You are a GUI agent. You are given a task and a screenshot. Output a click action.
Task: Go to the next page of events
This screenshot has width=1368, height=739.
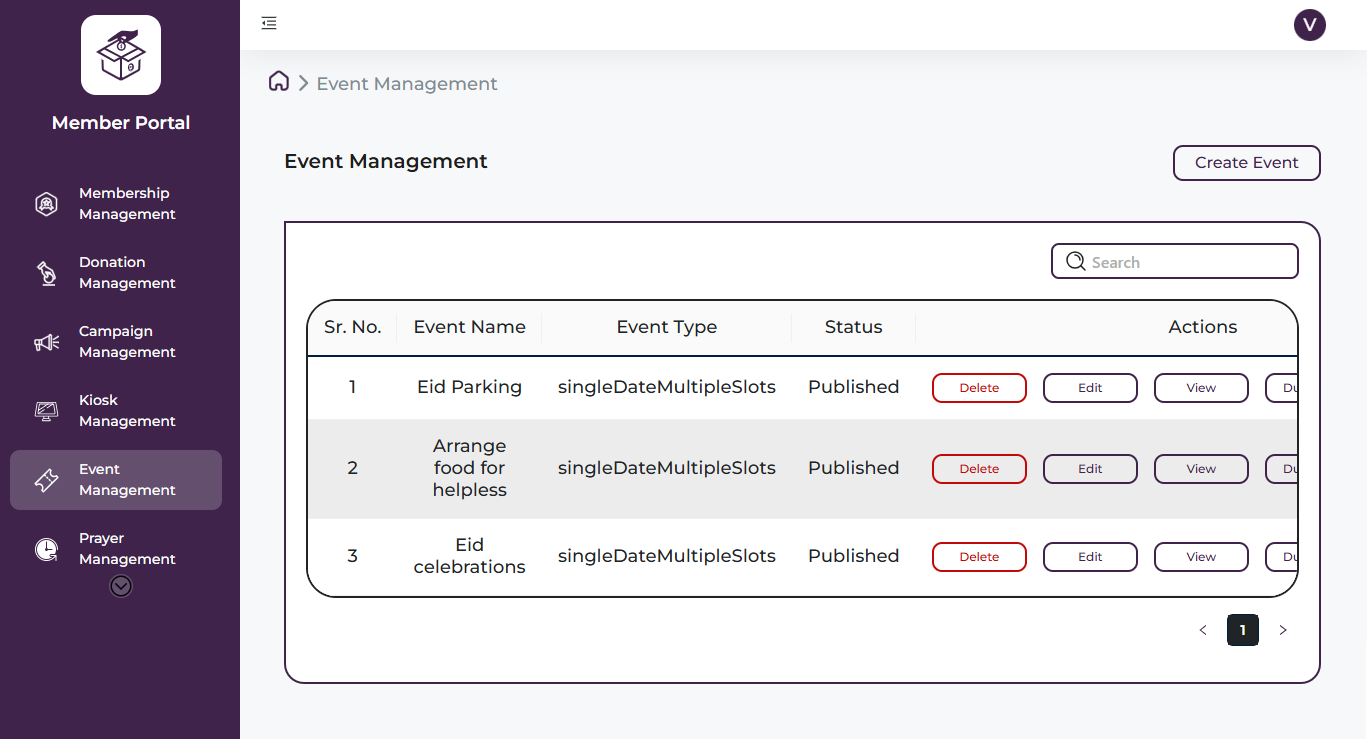[1283, 630]
